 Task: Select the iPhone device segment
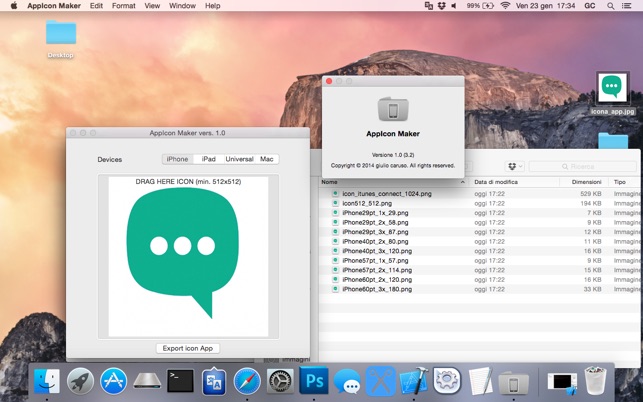[178, 159]
